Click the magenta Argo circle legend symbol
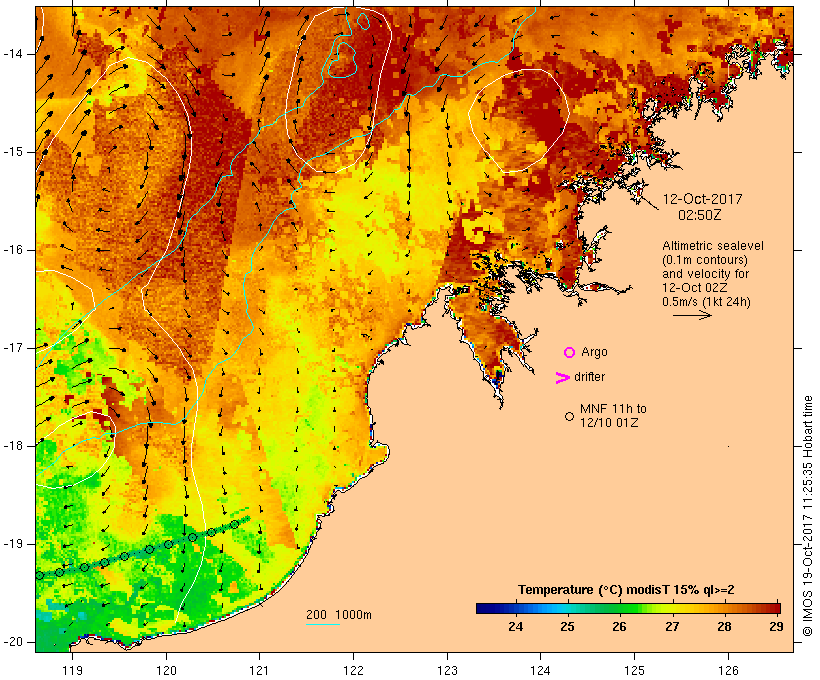The width and height of the screenshot is (820, 680). (570, 353)
